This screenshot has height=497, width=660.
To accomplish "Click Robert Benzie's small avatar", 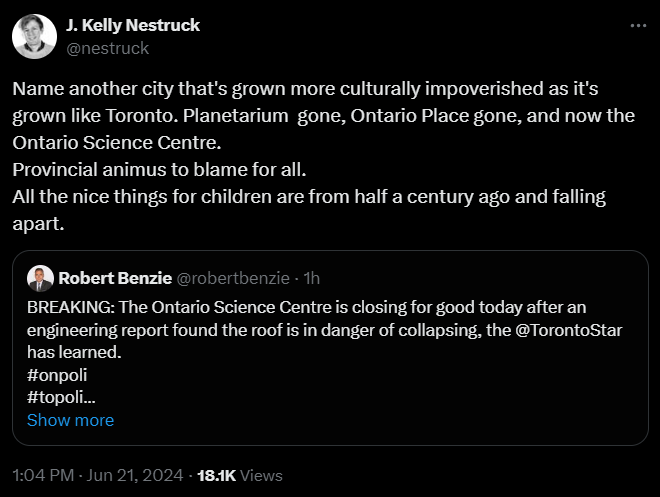I will (39, 277).
